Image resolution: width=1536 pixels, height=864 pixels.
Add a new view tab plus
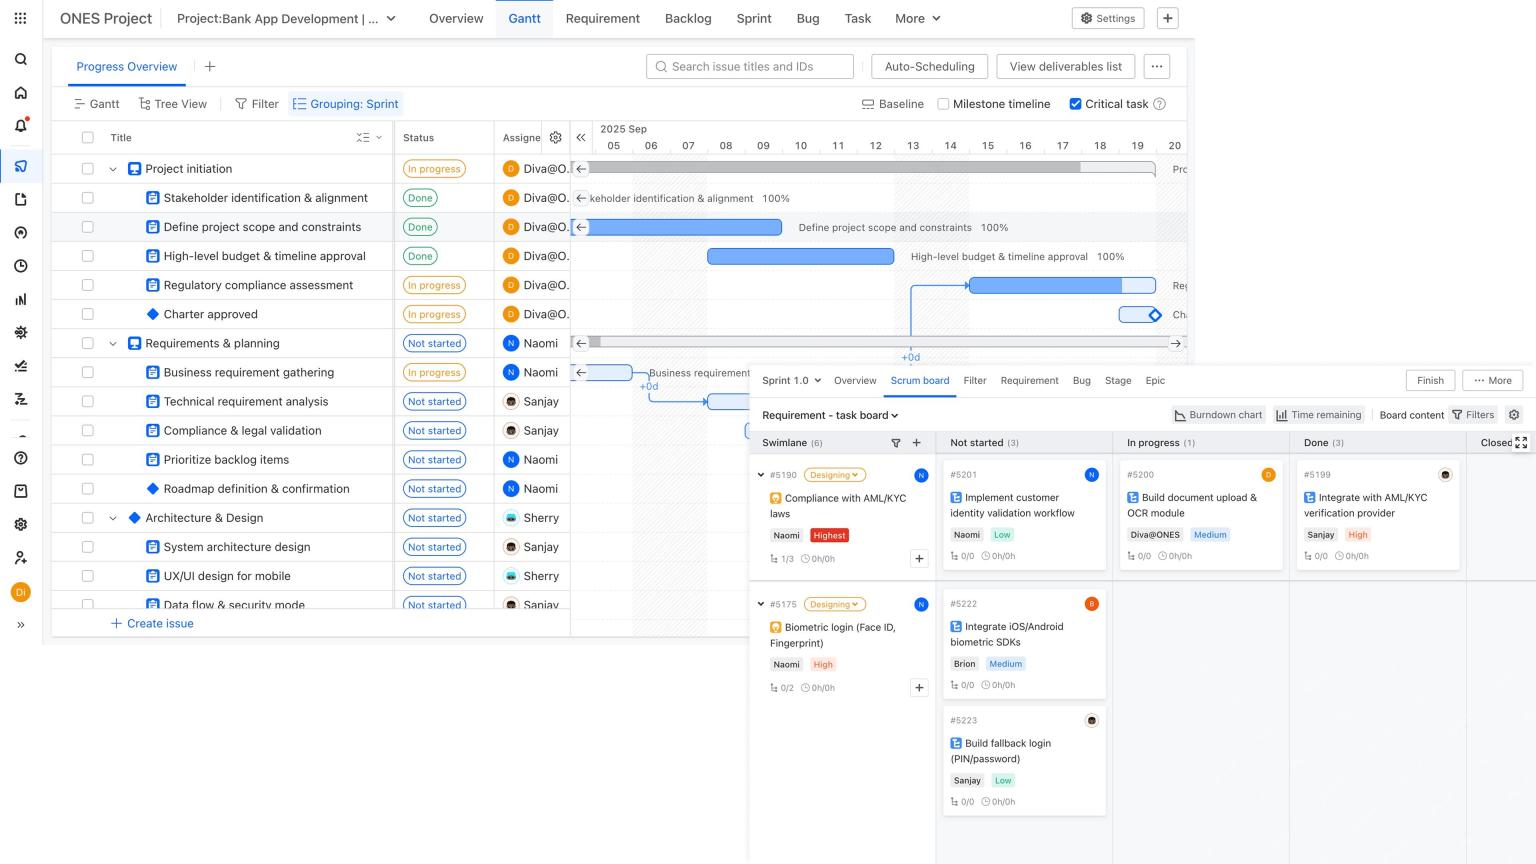click(209, 67)
